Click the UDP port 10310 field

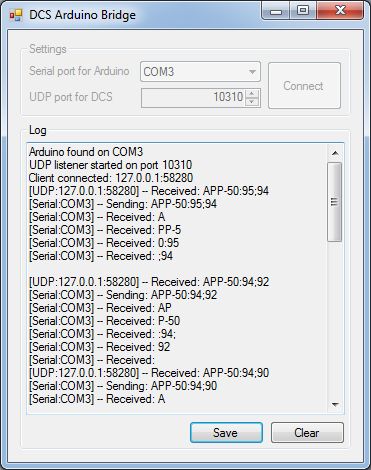(x=193, y=98)
